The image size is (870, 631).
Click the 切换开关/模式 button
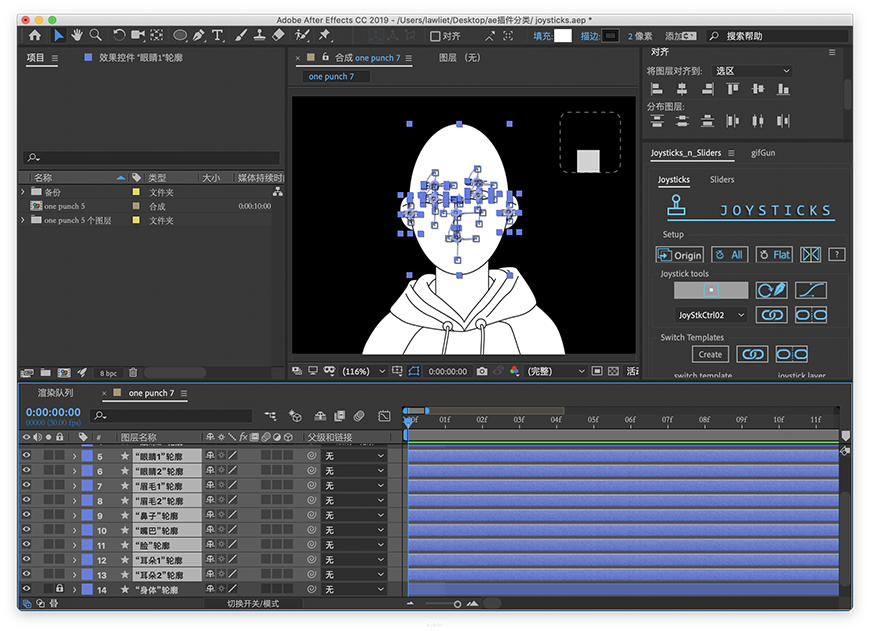click(x=253, y=604)
